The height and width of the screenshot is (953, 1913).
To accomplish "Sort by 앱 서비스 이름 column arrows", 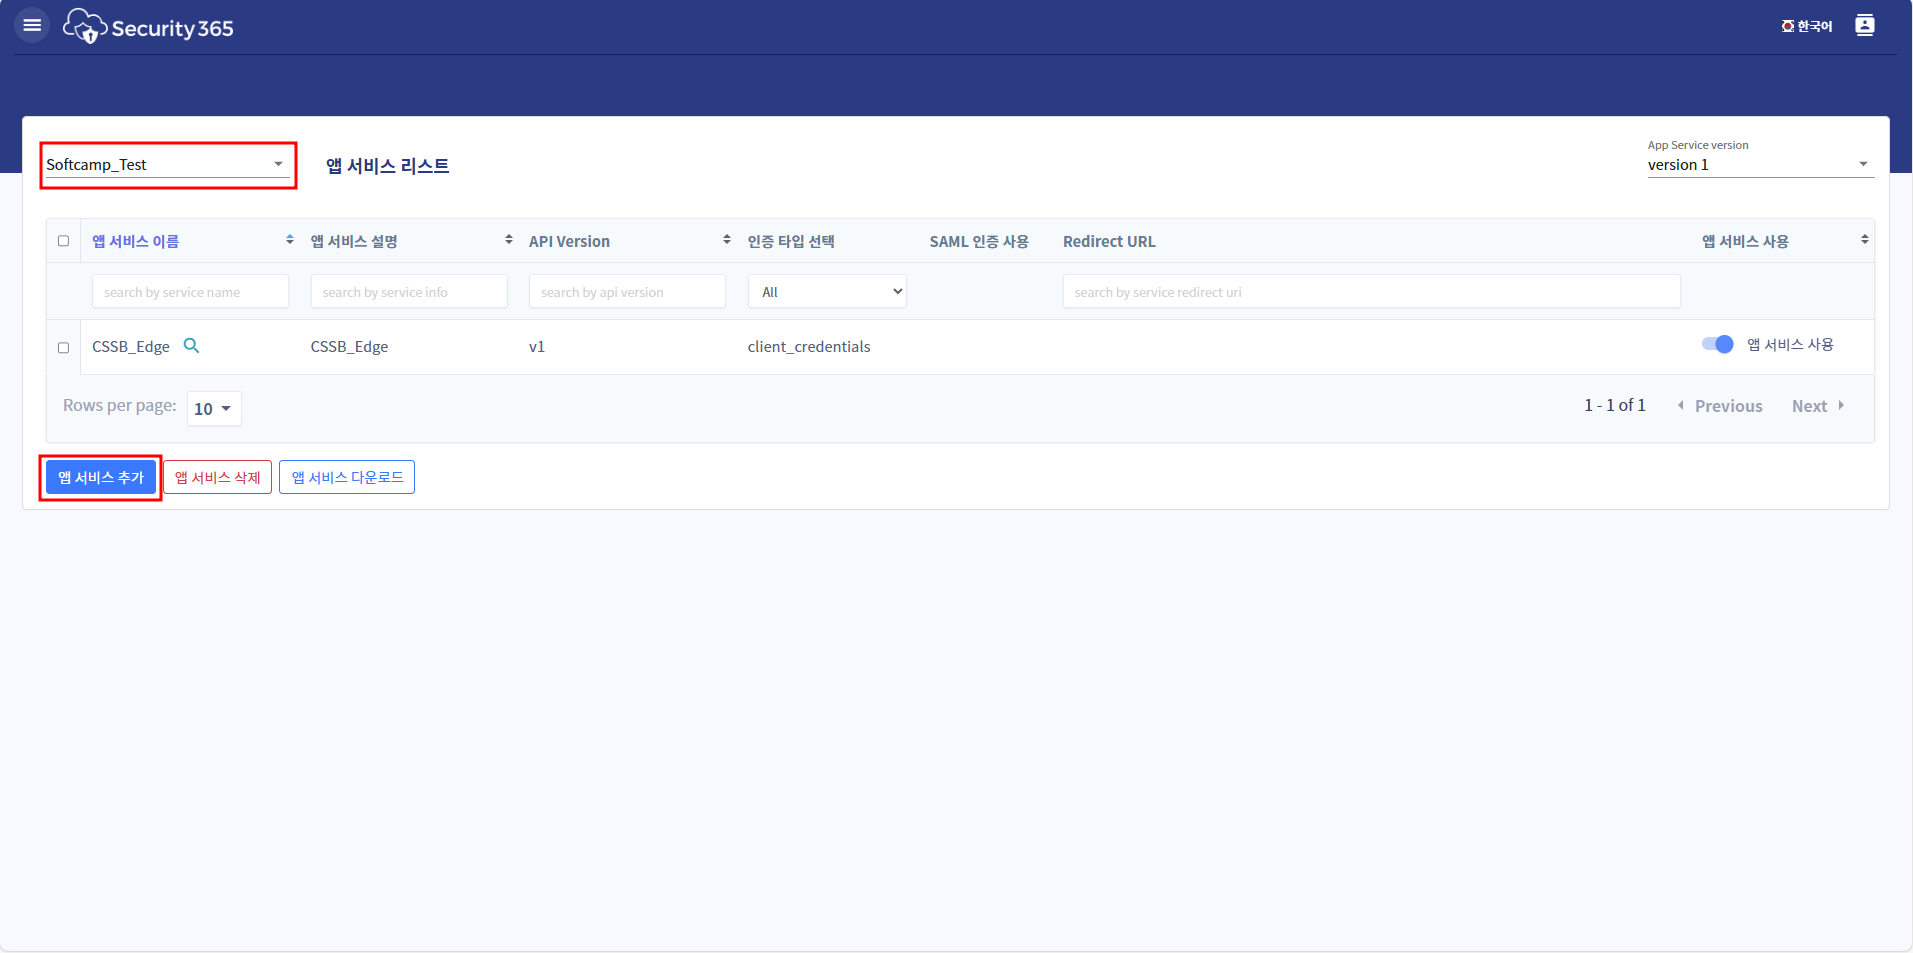I will click(289, 240).
